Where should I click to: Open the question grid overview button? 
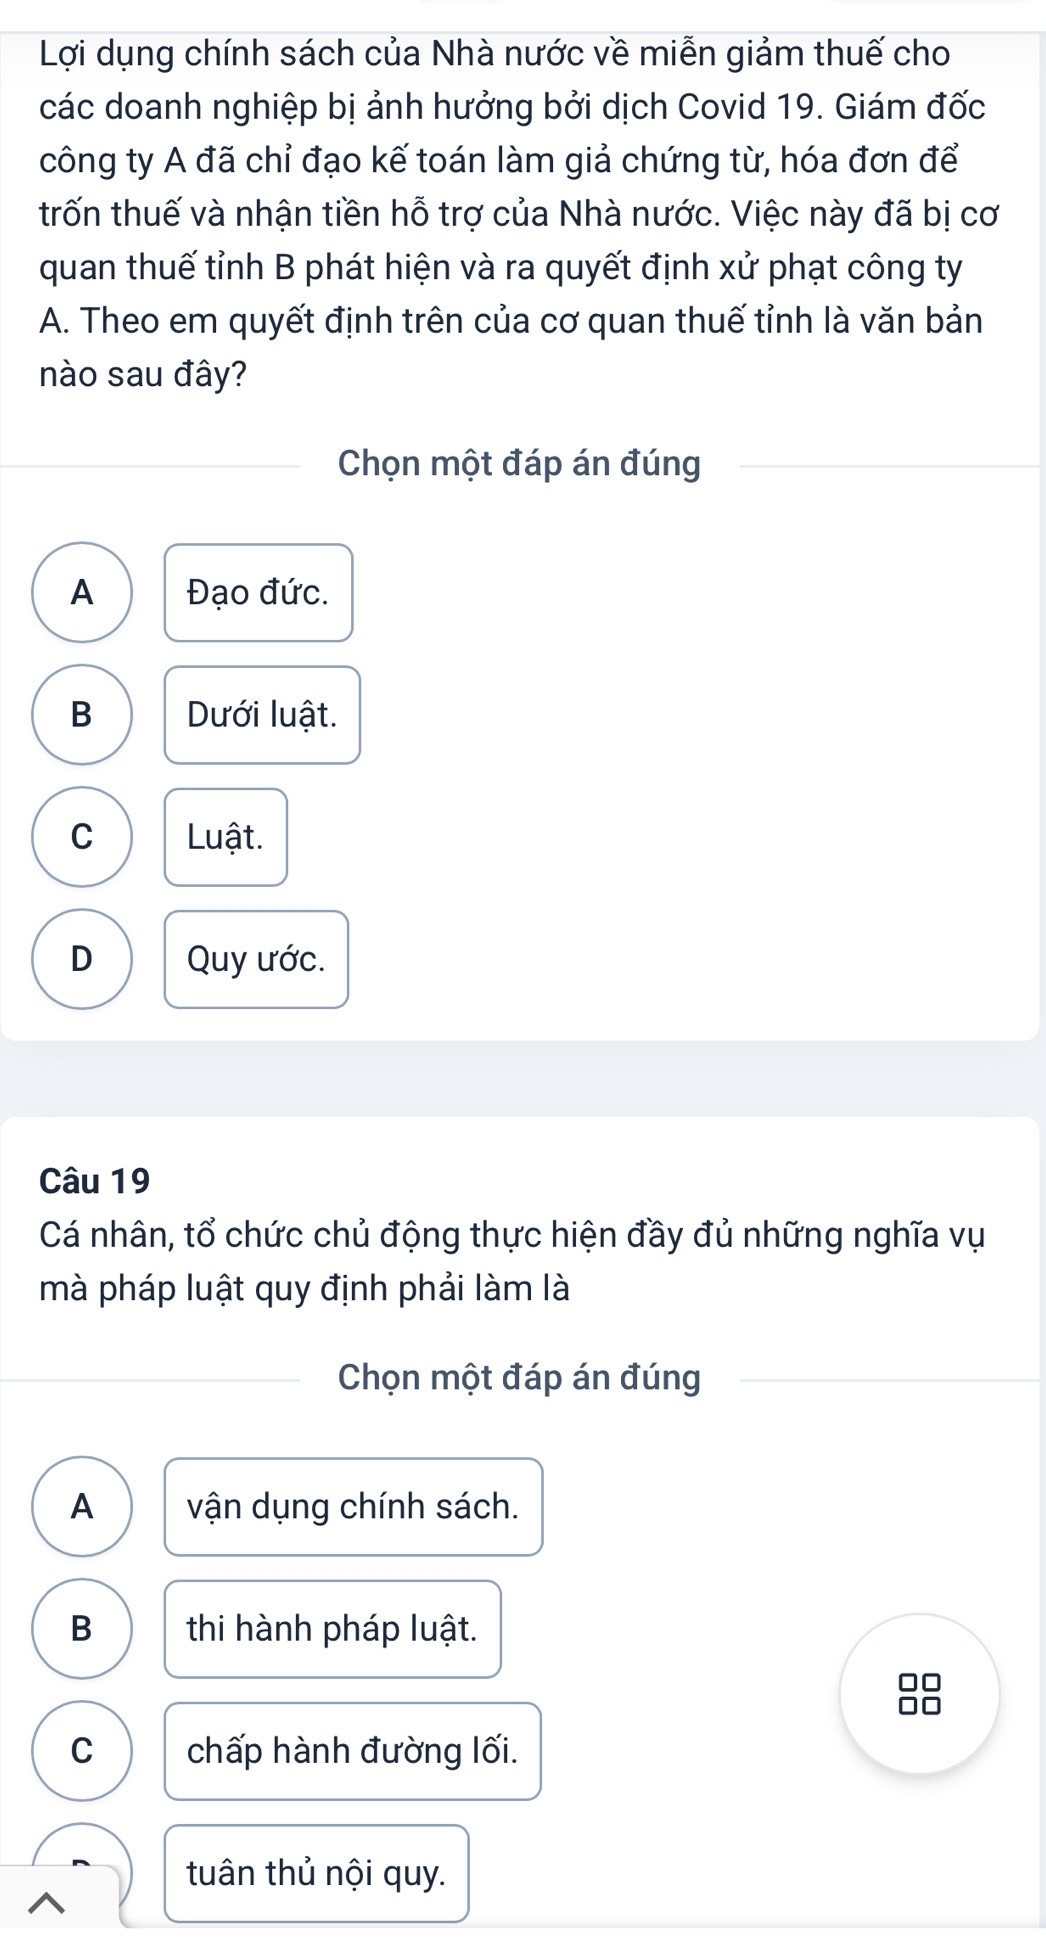pos(919,1694)
